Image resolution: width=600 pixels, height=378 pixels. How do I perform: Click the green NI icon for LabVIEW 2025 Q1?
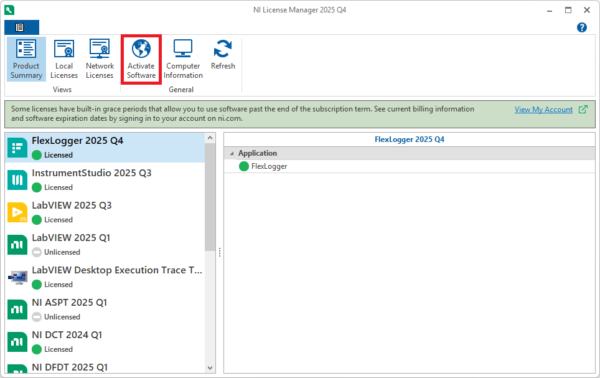coord(17,245)
